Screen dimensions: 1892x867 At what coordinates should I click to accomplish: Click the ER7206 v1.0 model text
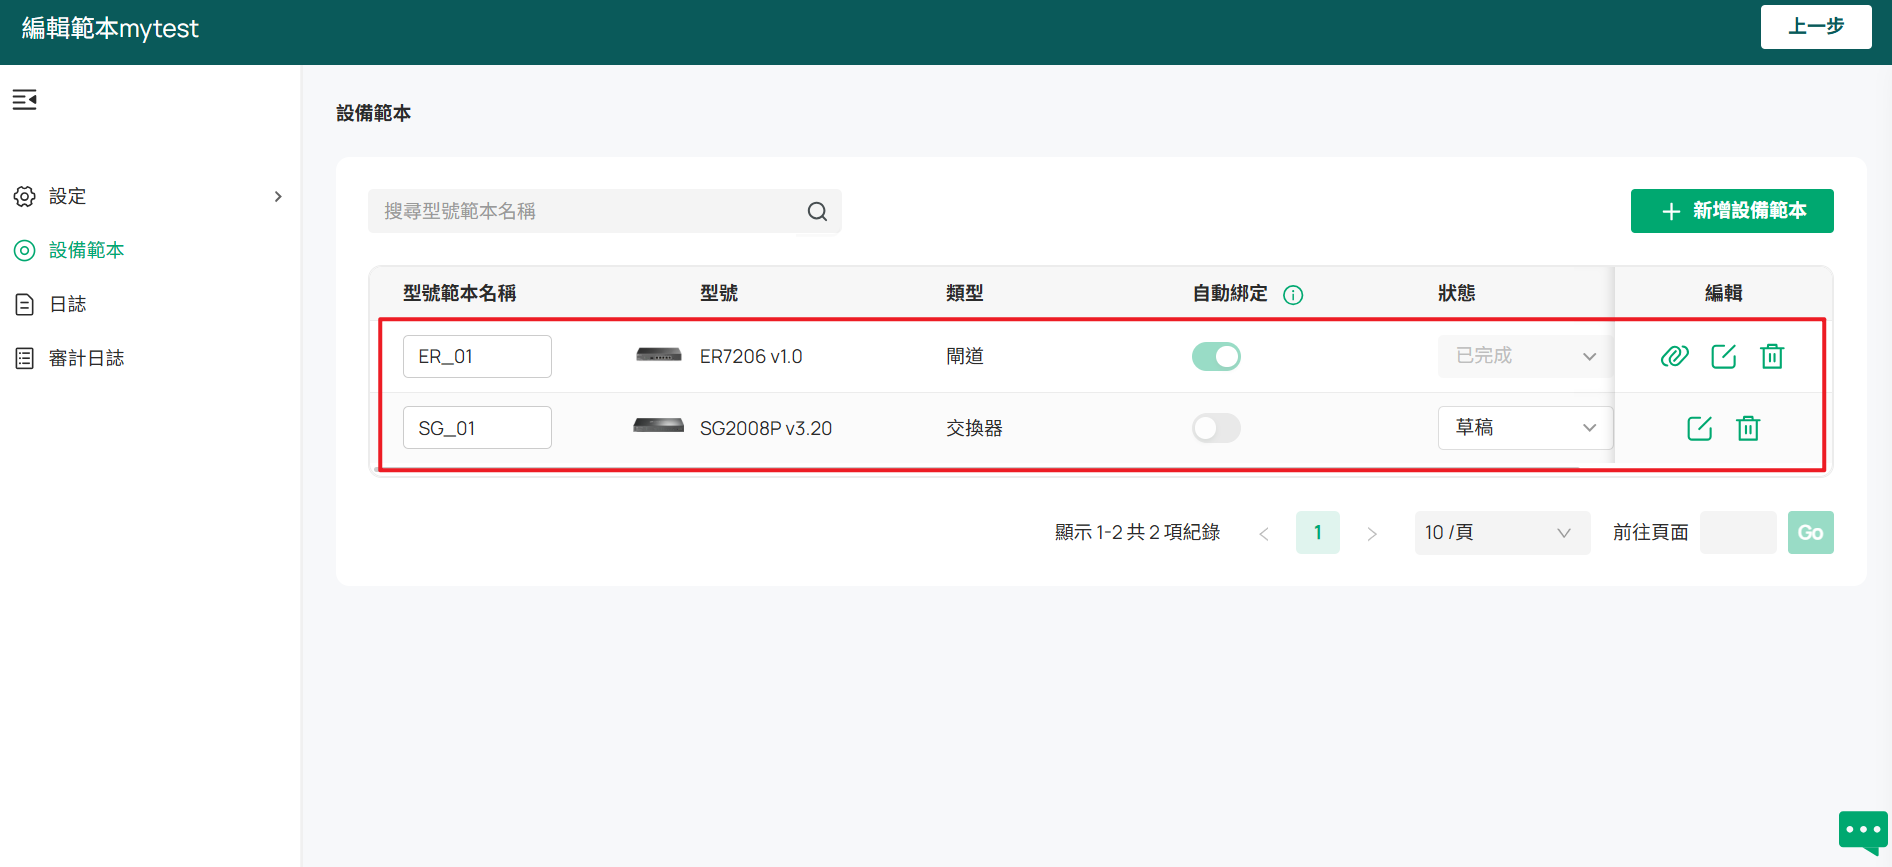(751, 356)
